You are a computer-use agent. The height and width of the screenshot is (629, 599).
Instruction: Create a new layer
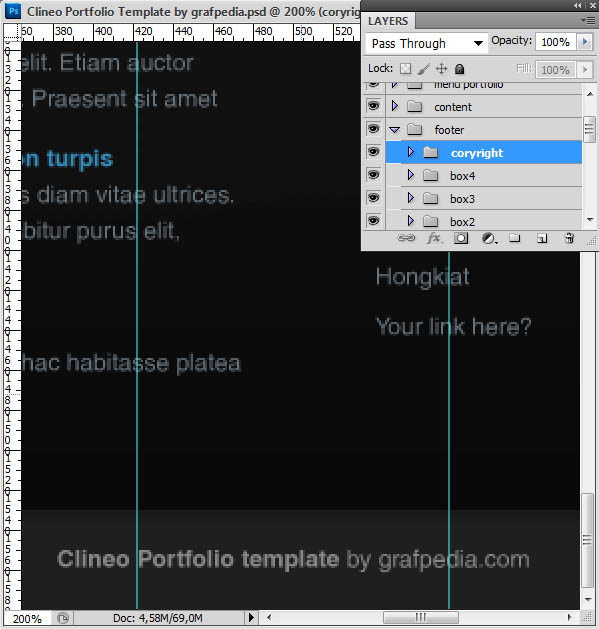(x=542, y=238)
